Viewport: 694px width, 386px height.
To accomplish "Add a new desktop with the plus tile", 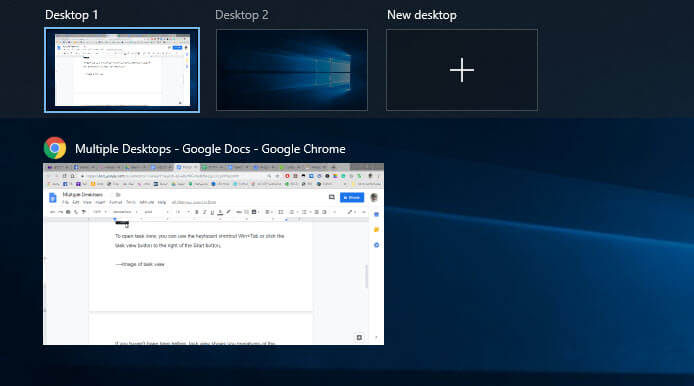I will tap(462, 70).
